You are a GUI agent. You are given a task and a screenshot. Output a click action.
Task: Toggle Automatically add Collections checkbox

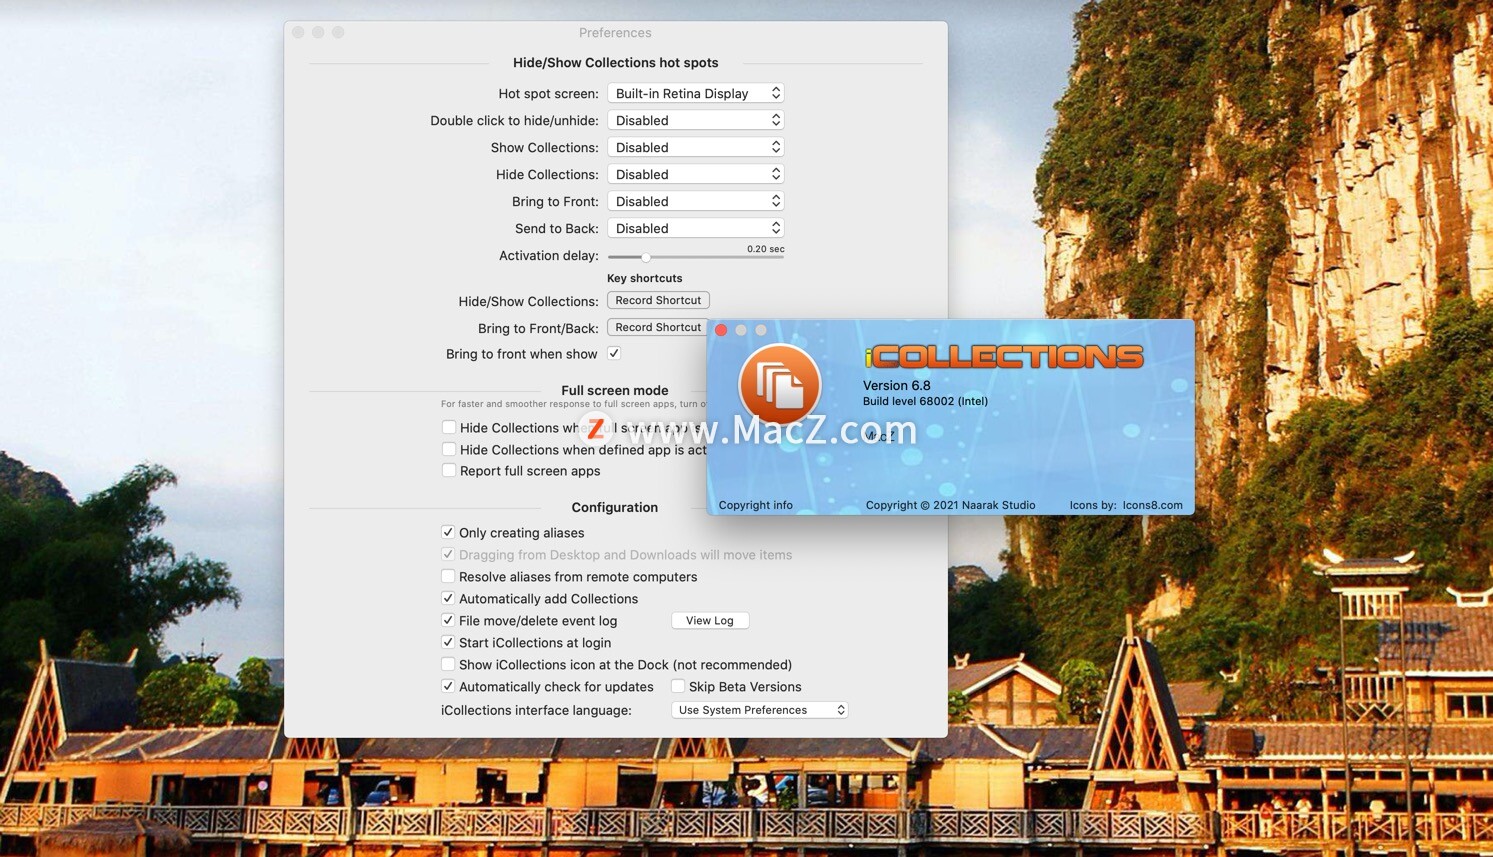448,599
